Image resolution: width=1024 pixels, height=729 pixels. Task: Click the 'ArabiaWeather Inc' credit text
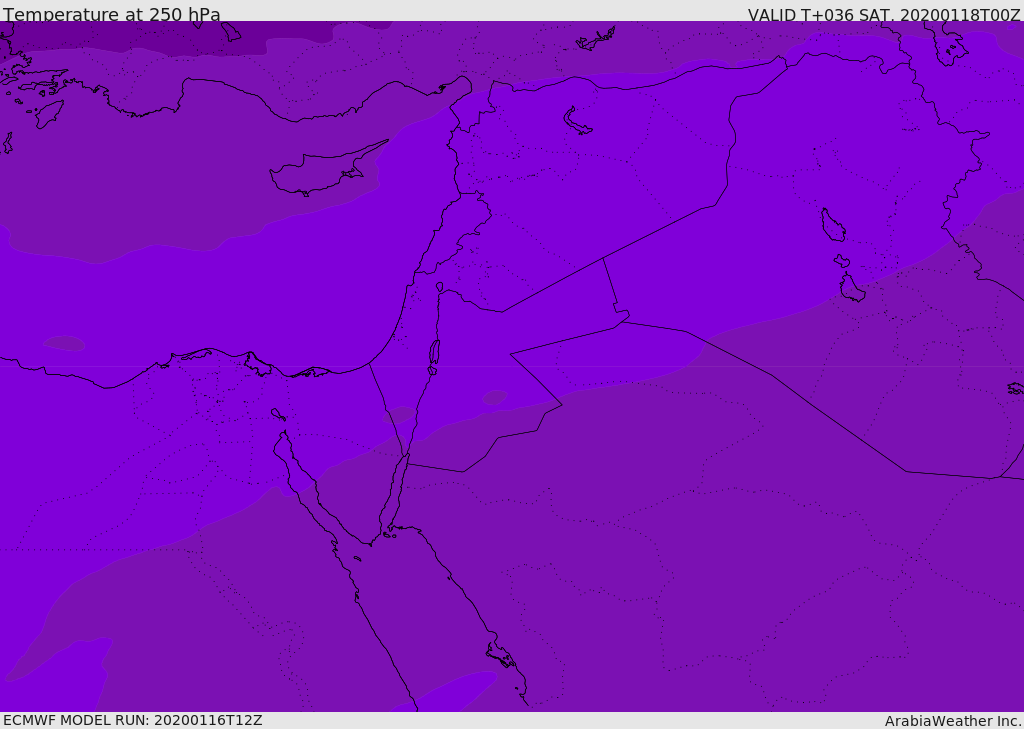(x=952, y=721)
